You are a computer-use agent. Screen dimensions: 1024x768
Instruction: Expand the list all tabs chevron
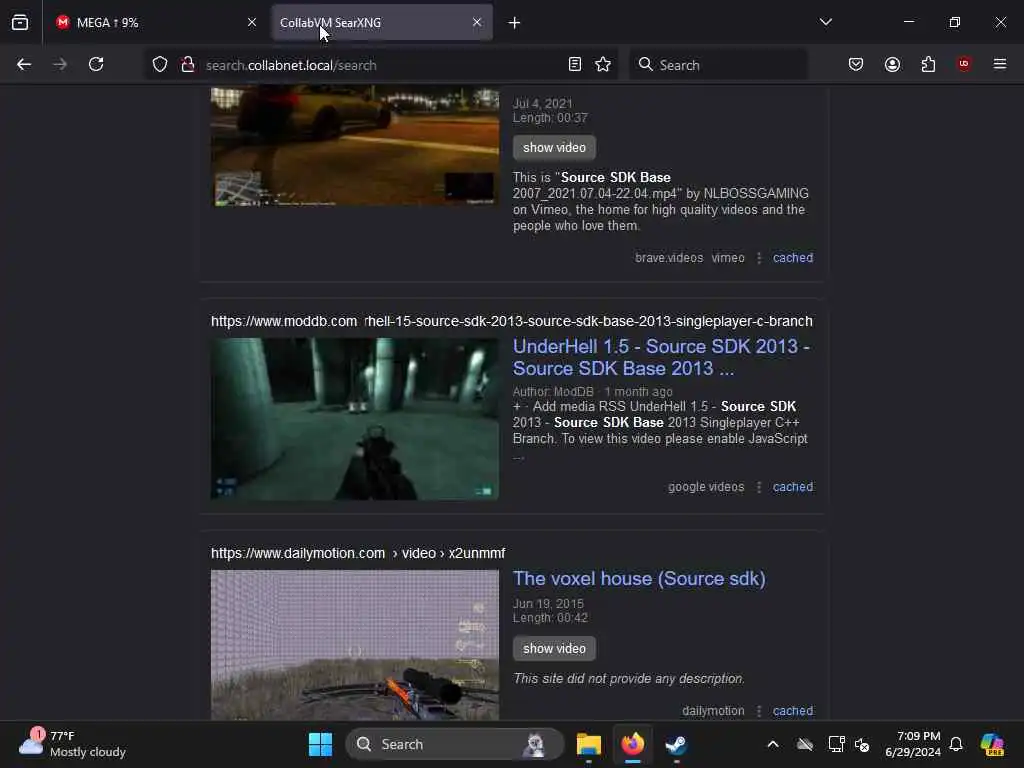[x=825, y=22]
